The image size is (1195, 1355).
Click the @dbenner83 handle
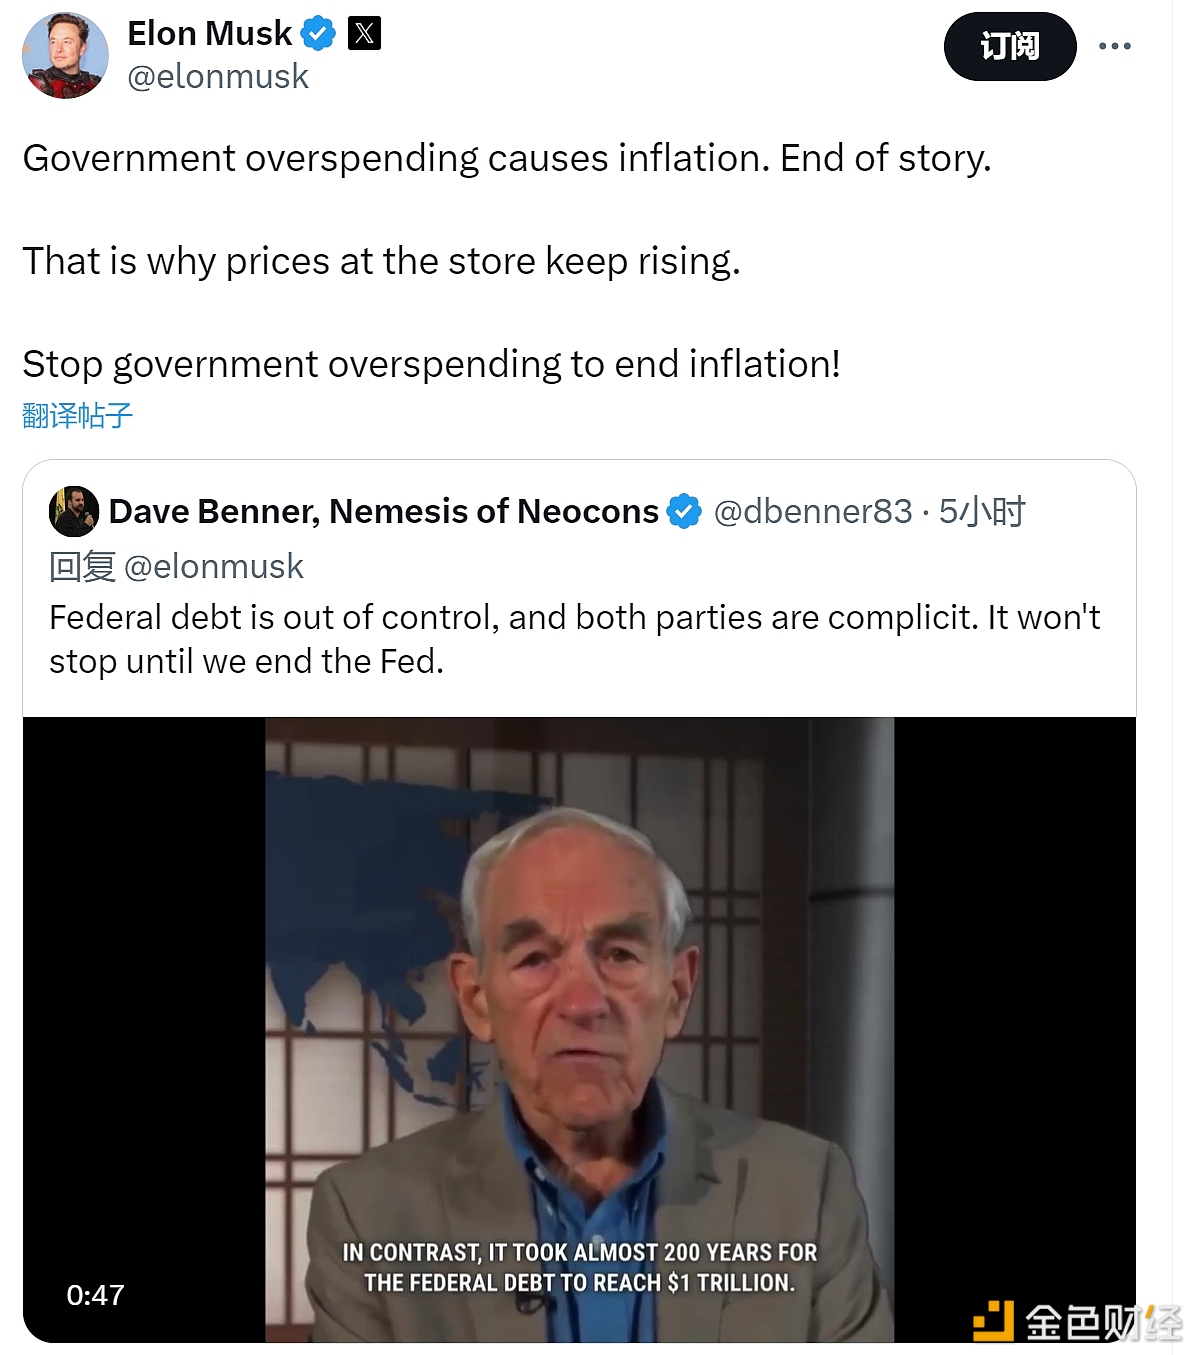coord(812,511)
